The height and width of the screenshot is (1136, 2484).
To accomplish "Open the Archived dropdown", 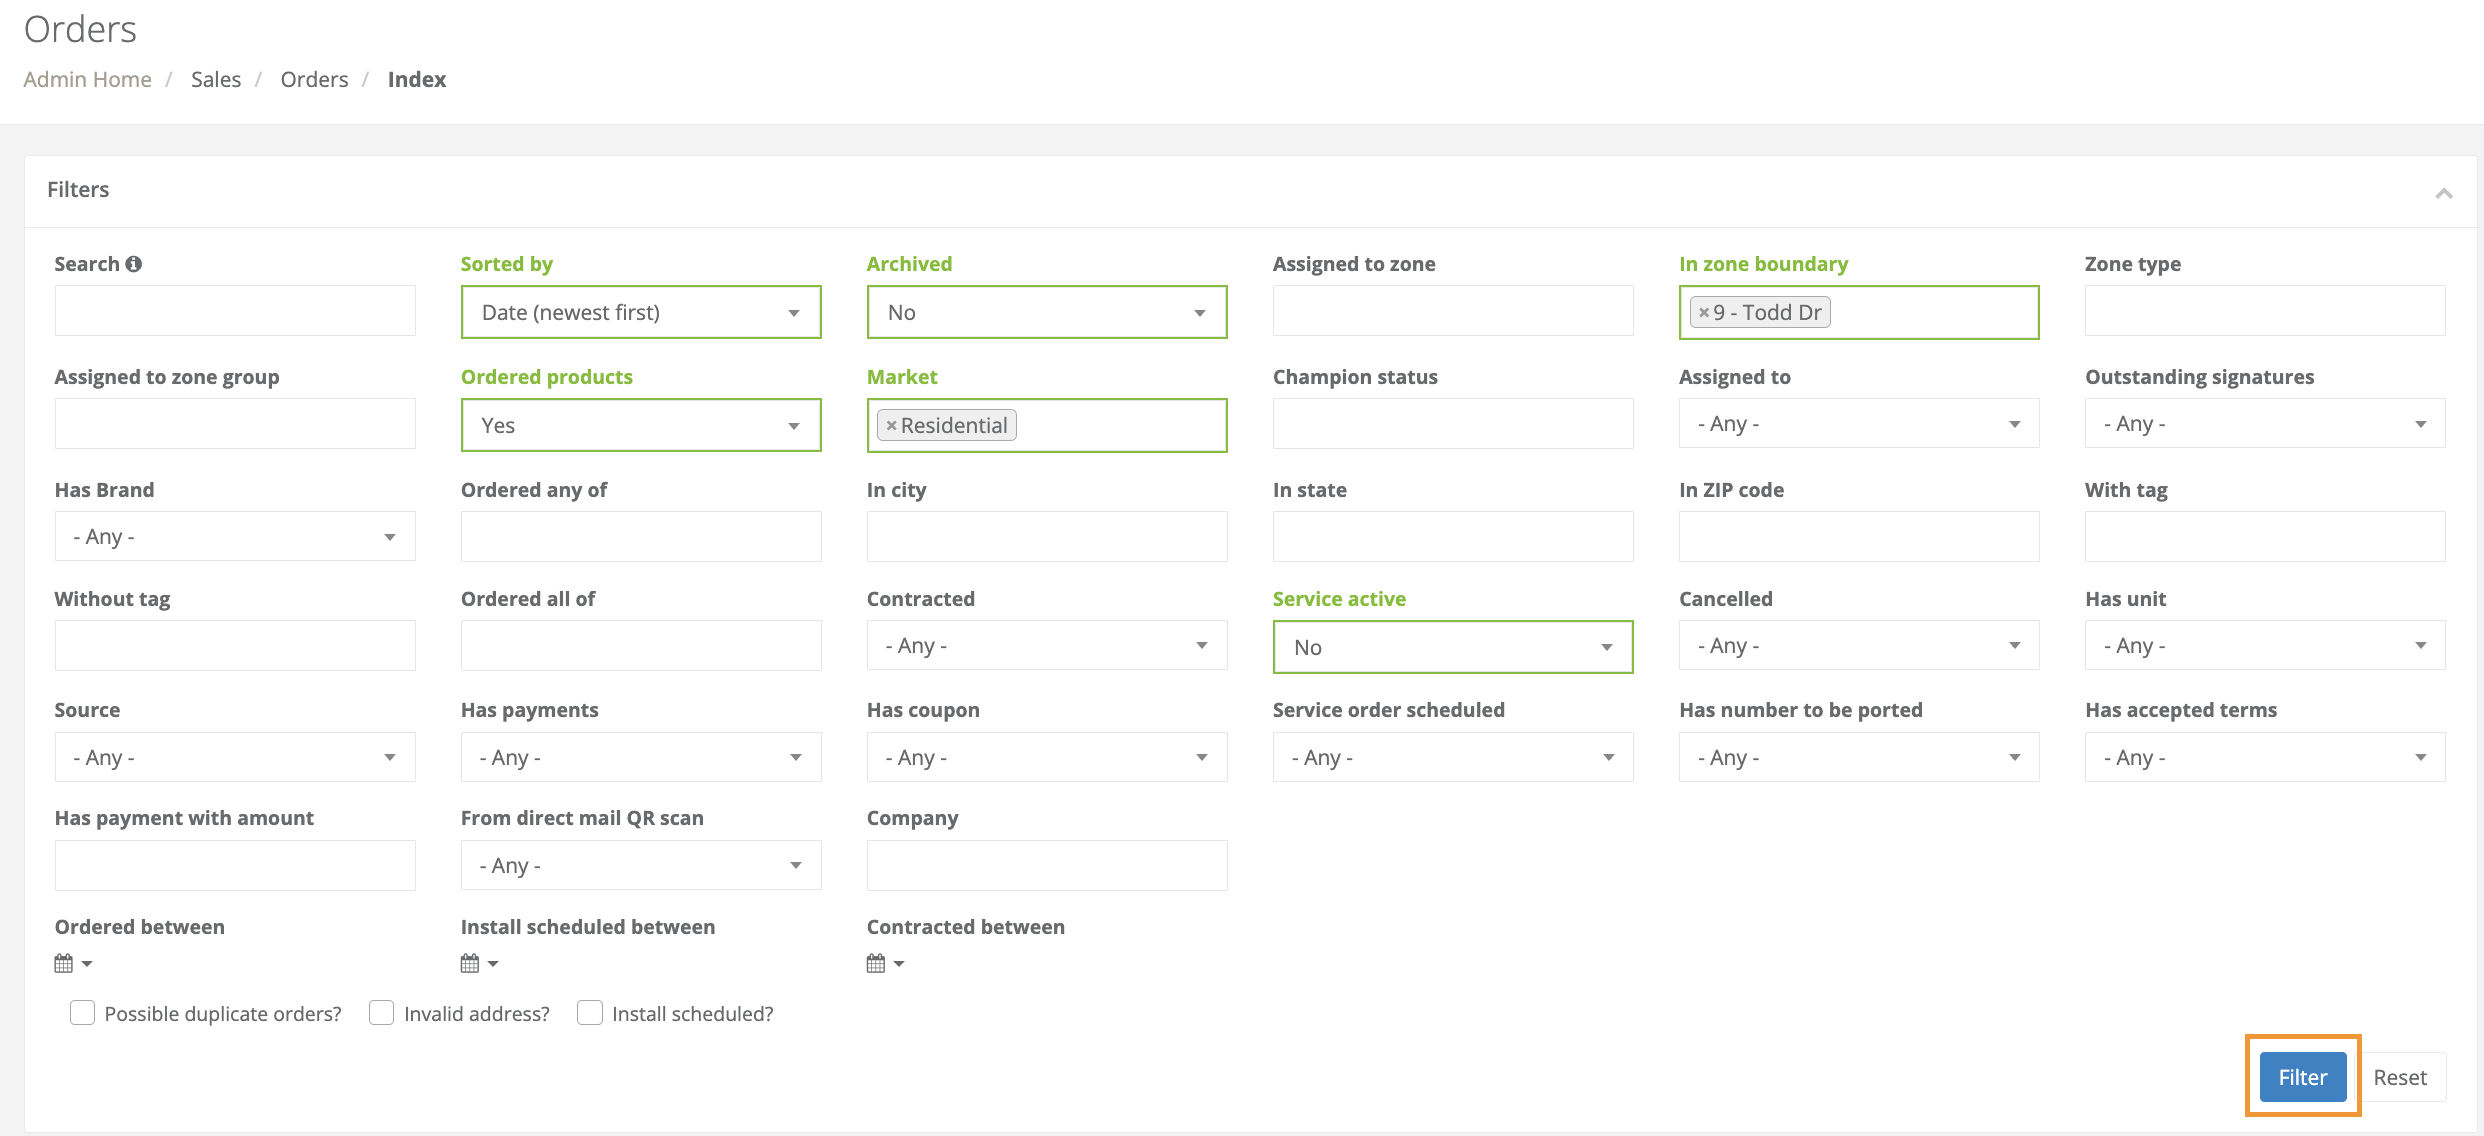I will click(1046, 313).
